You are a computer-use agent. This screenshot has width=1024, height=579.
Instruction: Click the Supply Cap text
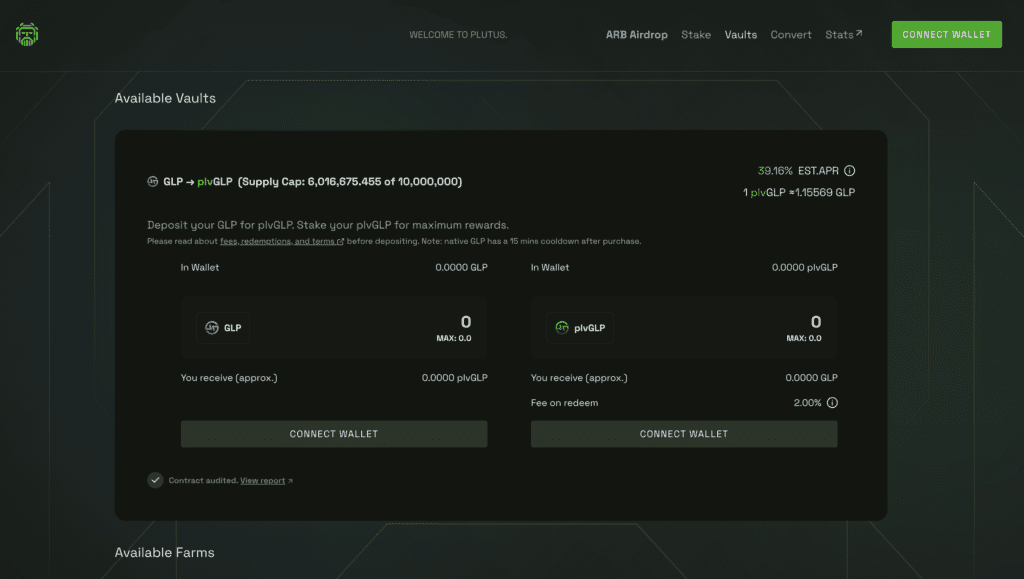coord(350,181)
